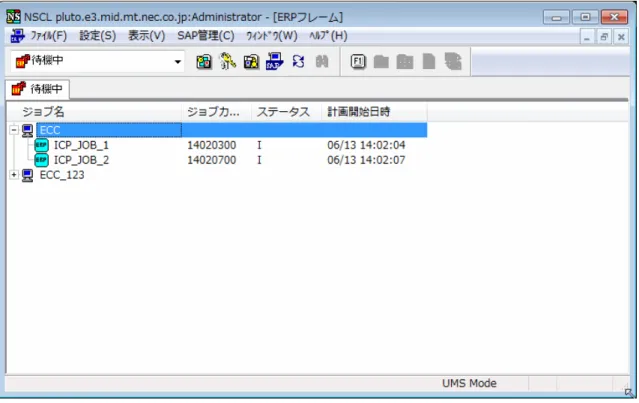Select the ECC_123 tree row
The image size is (639, 403).
pos(62,175)
